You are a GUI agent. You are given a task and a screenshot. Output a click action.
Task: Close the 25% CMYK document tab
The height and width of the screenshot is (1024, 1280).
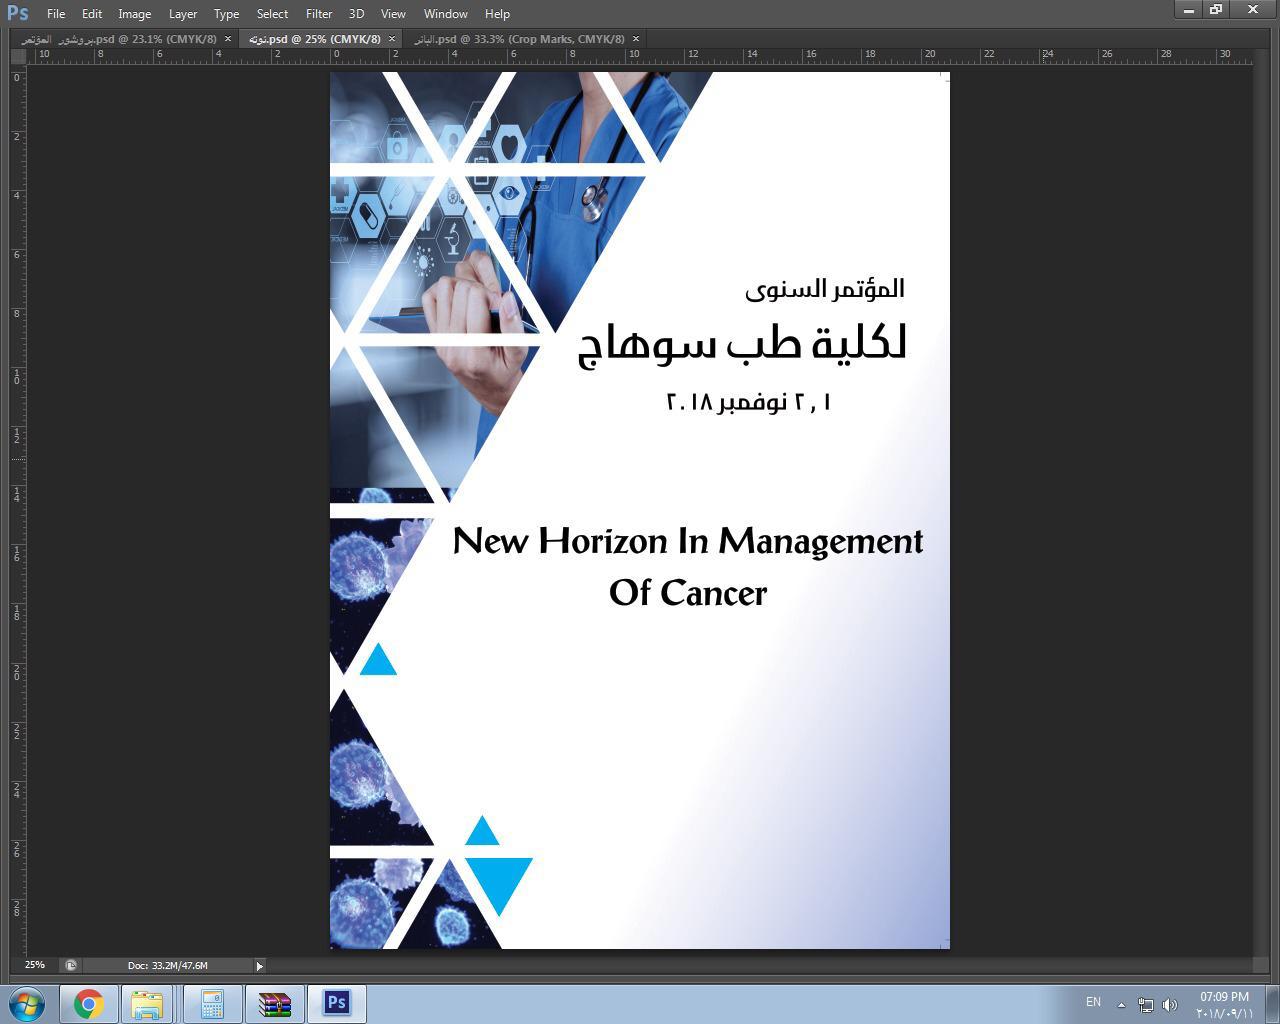392,39
